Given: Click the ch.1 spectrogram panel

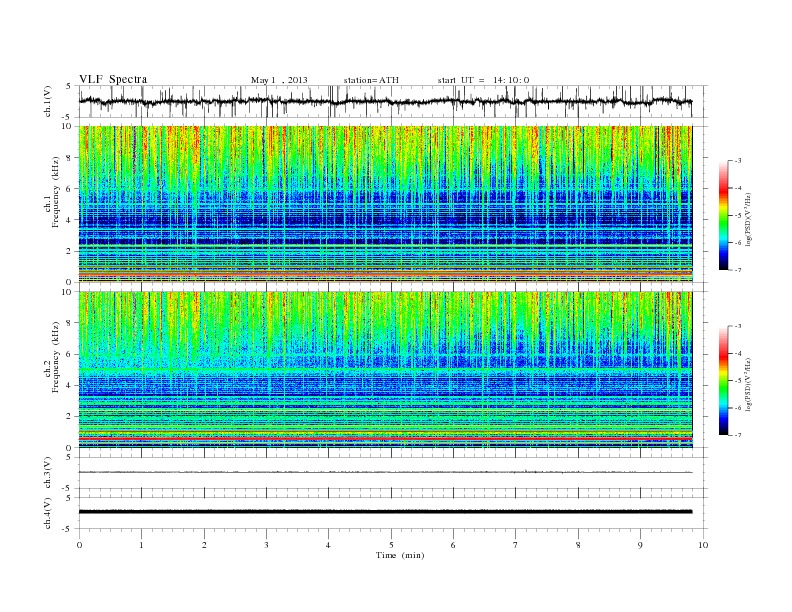Looking at the screenshot, I should click(x=385, y=204).
